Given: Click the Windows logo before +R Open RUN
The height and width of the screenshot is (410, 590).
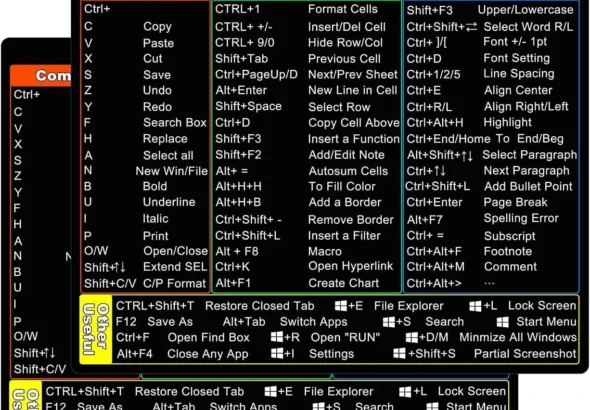Looking at the screenshot, I should (x=277, y=337).
